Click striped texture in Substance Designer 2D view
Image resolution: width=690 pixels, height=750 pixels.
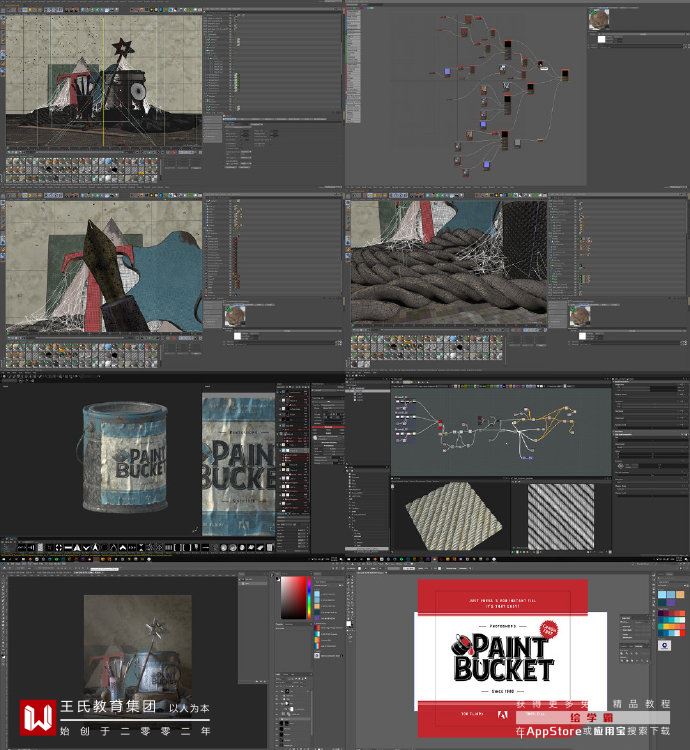coord(560,516)
